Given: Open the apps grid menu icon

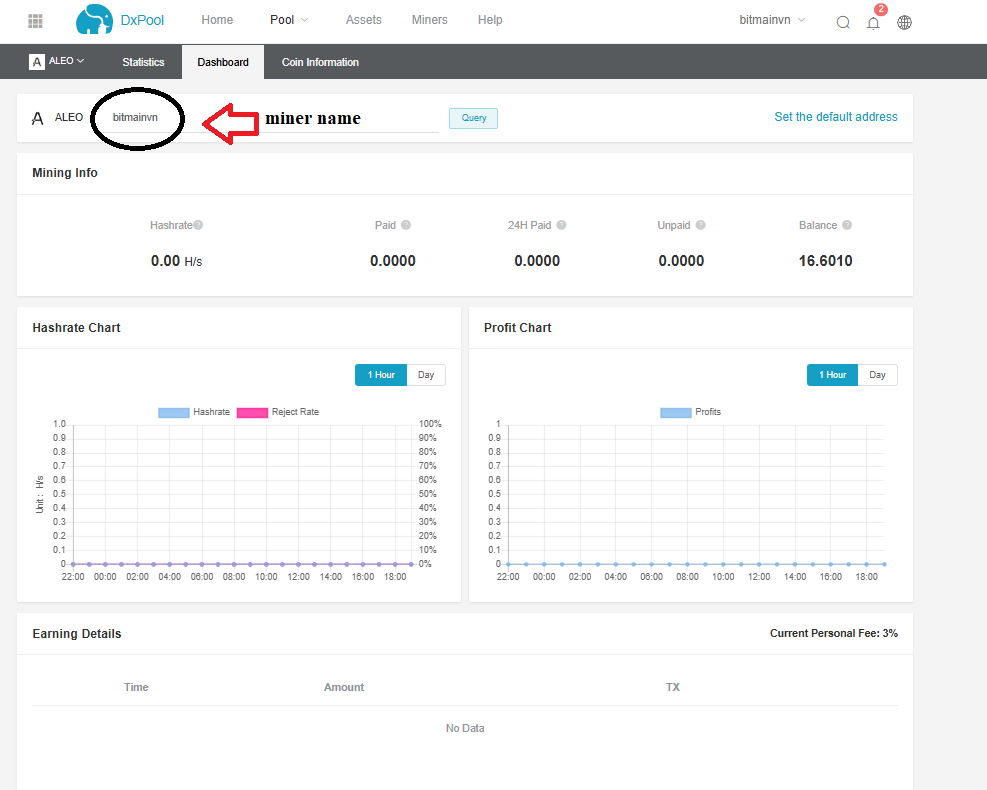Looking at the screenshot, I should tap(36, 21).
